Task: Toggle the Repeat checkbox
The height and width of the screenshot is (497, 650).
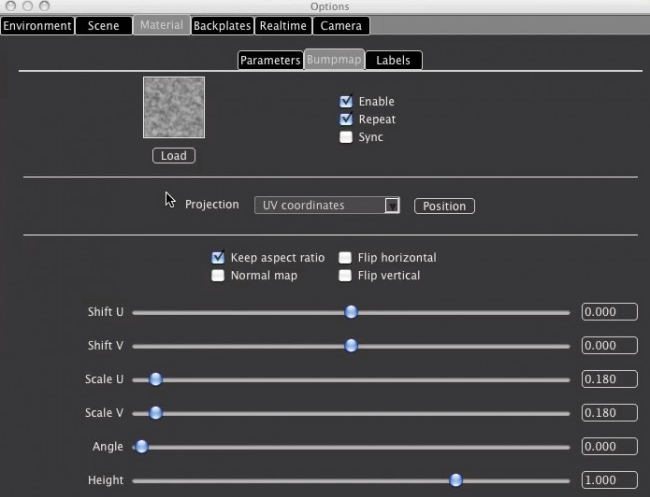Action: click(346, 119)
